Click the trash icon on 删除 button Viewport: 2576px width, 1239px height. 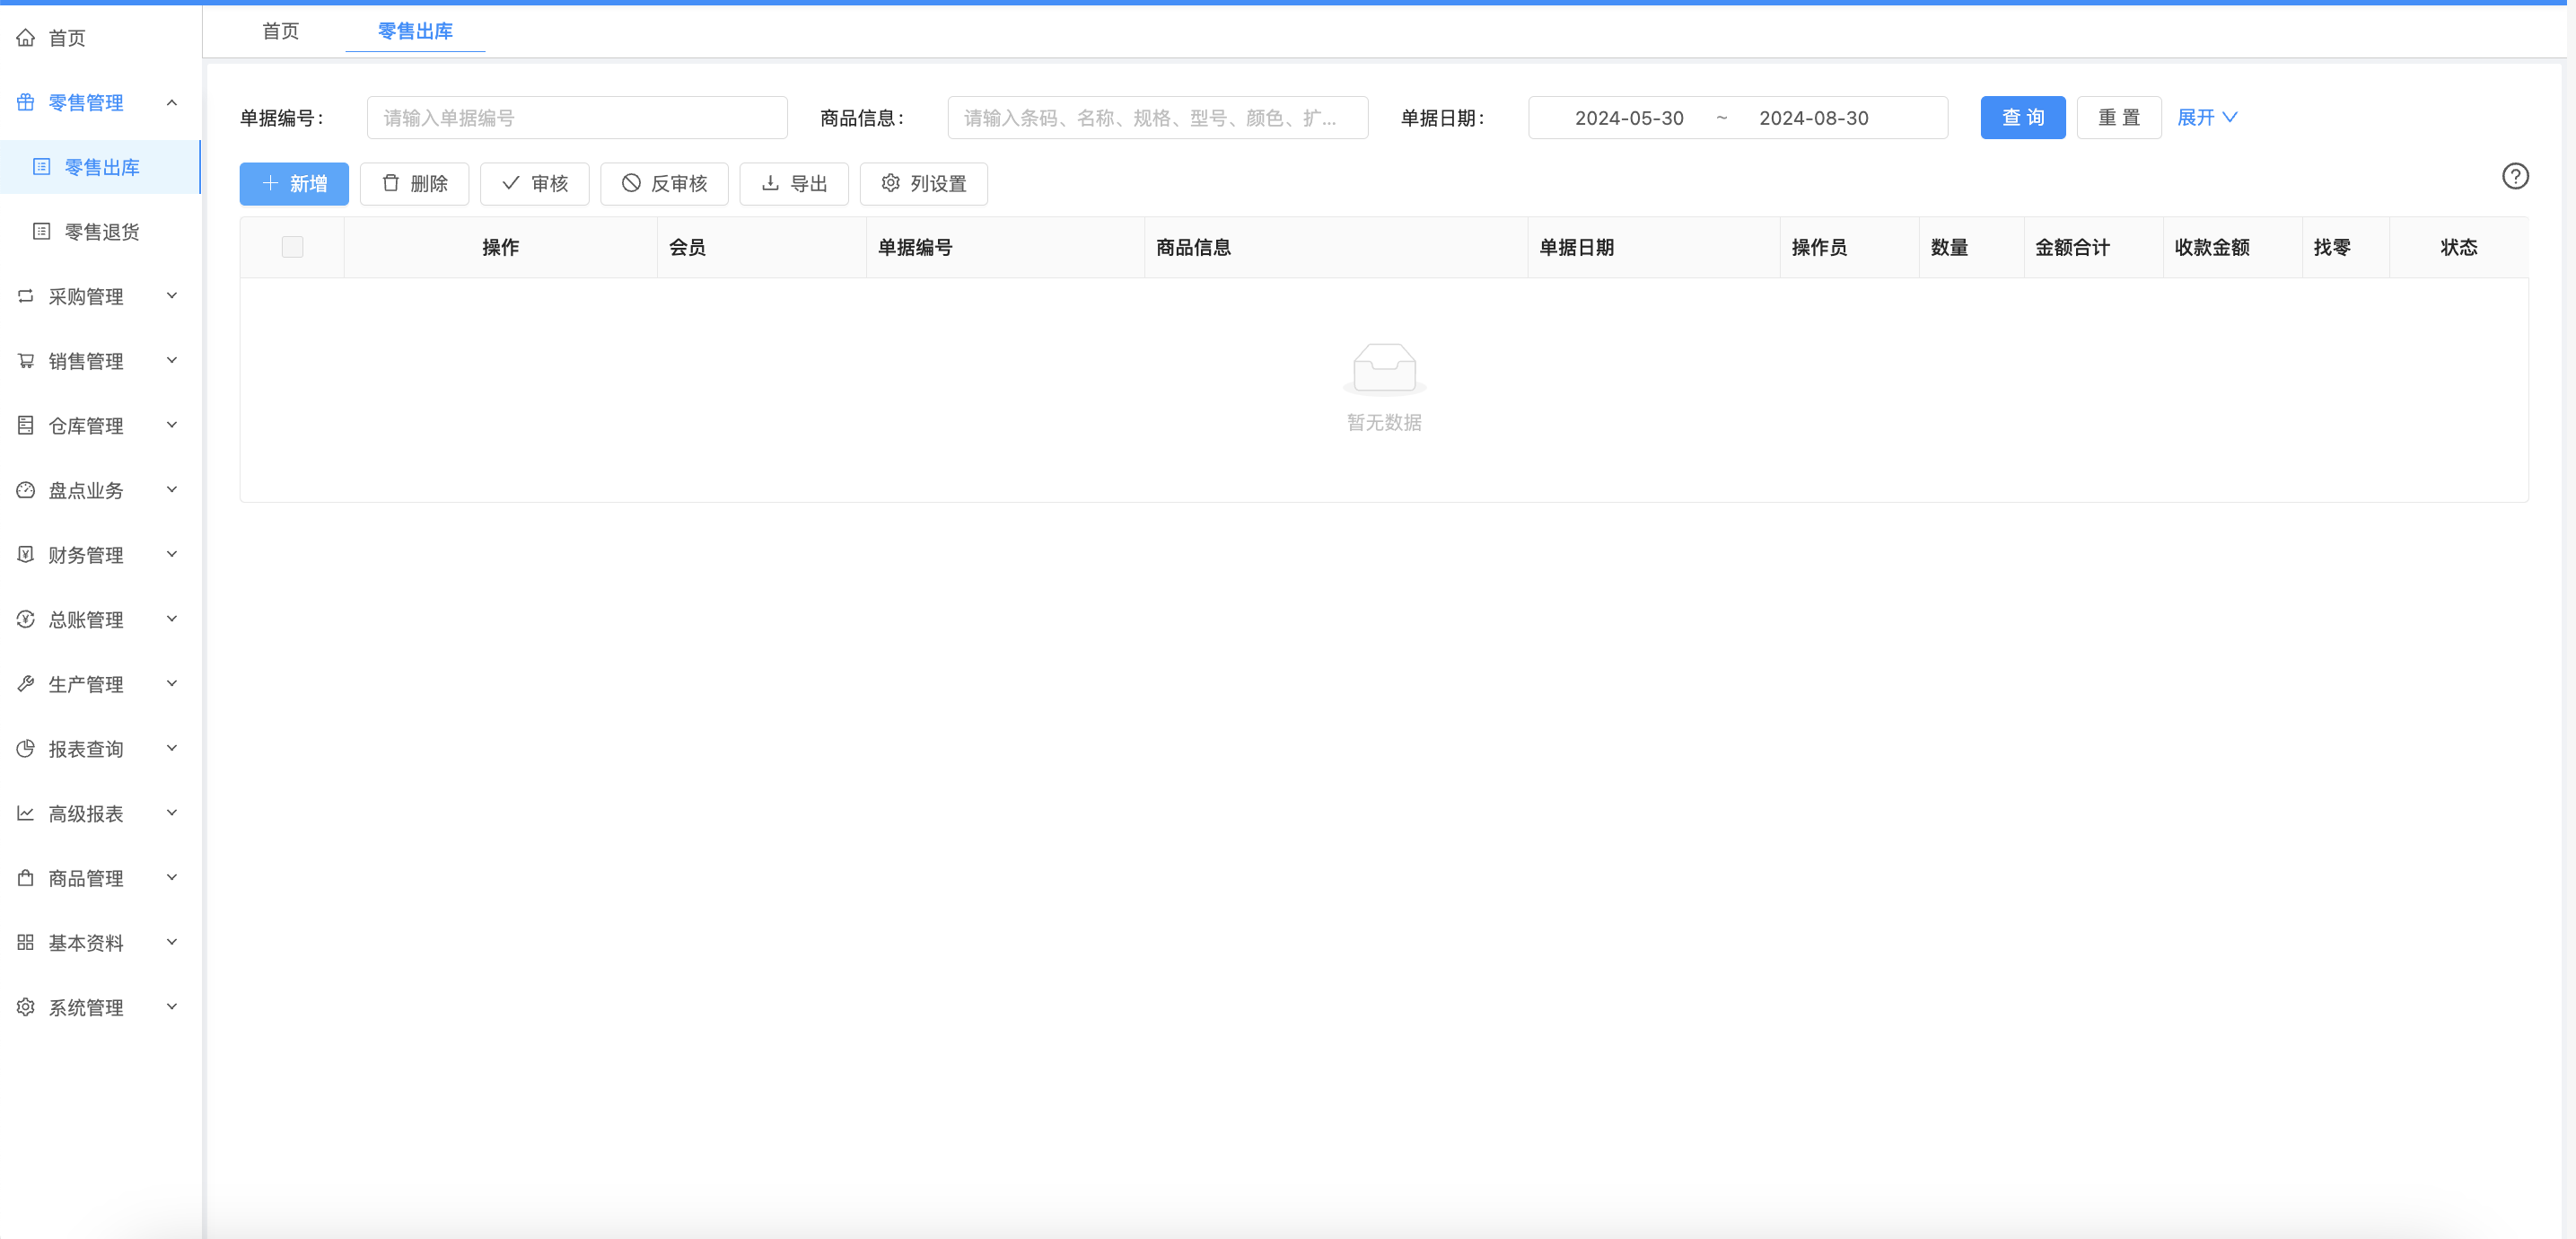[391, 183]
